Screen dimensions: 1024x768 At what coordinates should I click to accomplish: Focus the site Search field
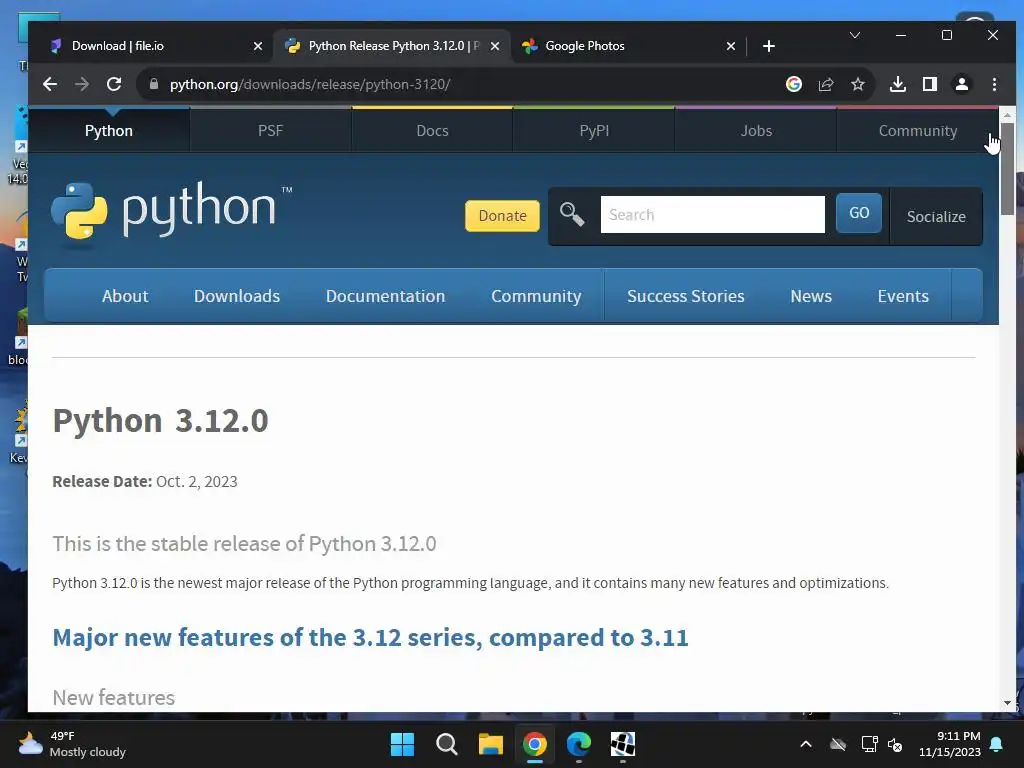click(x=712, y=214)
